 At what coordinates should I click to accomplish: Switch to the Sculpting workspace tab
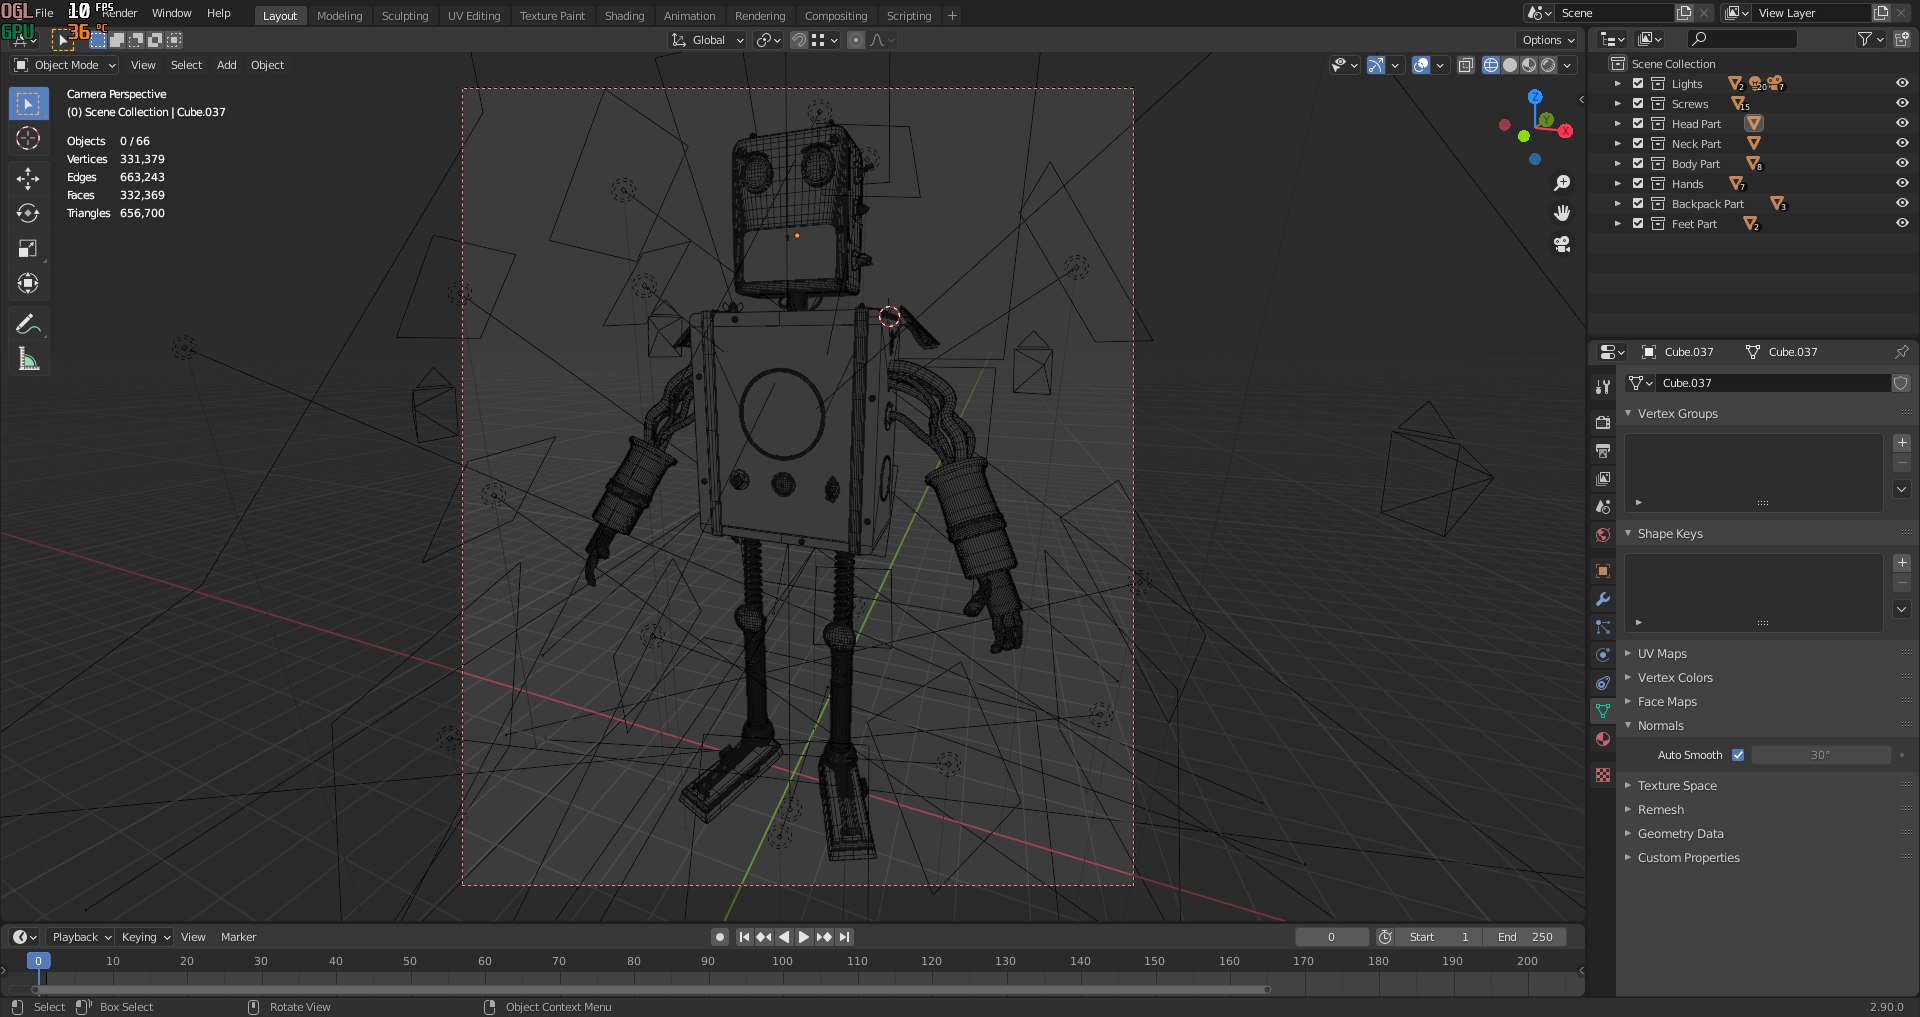coord(405,16)
